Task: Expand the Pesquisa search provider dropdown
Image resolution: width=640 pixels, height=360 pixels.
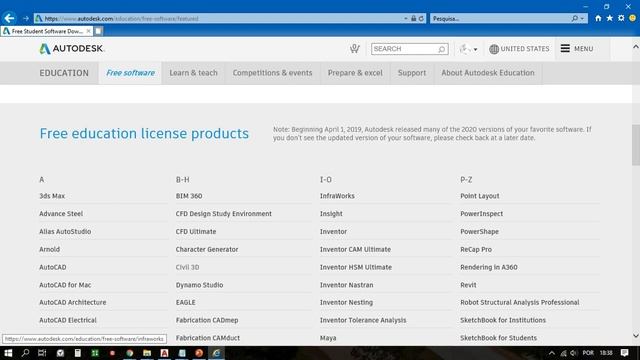Action: [x=582, y=18]
